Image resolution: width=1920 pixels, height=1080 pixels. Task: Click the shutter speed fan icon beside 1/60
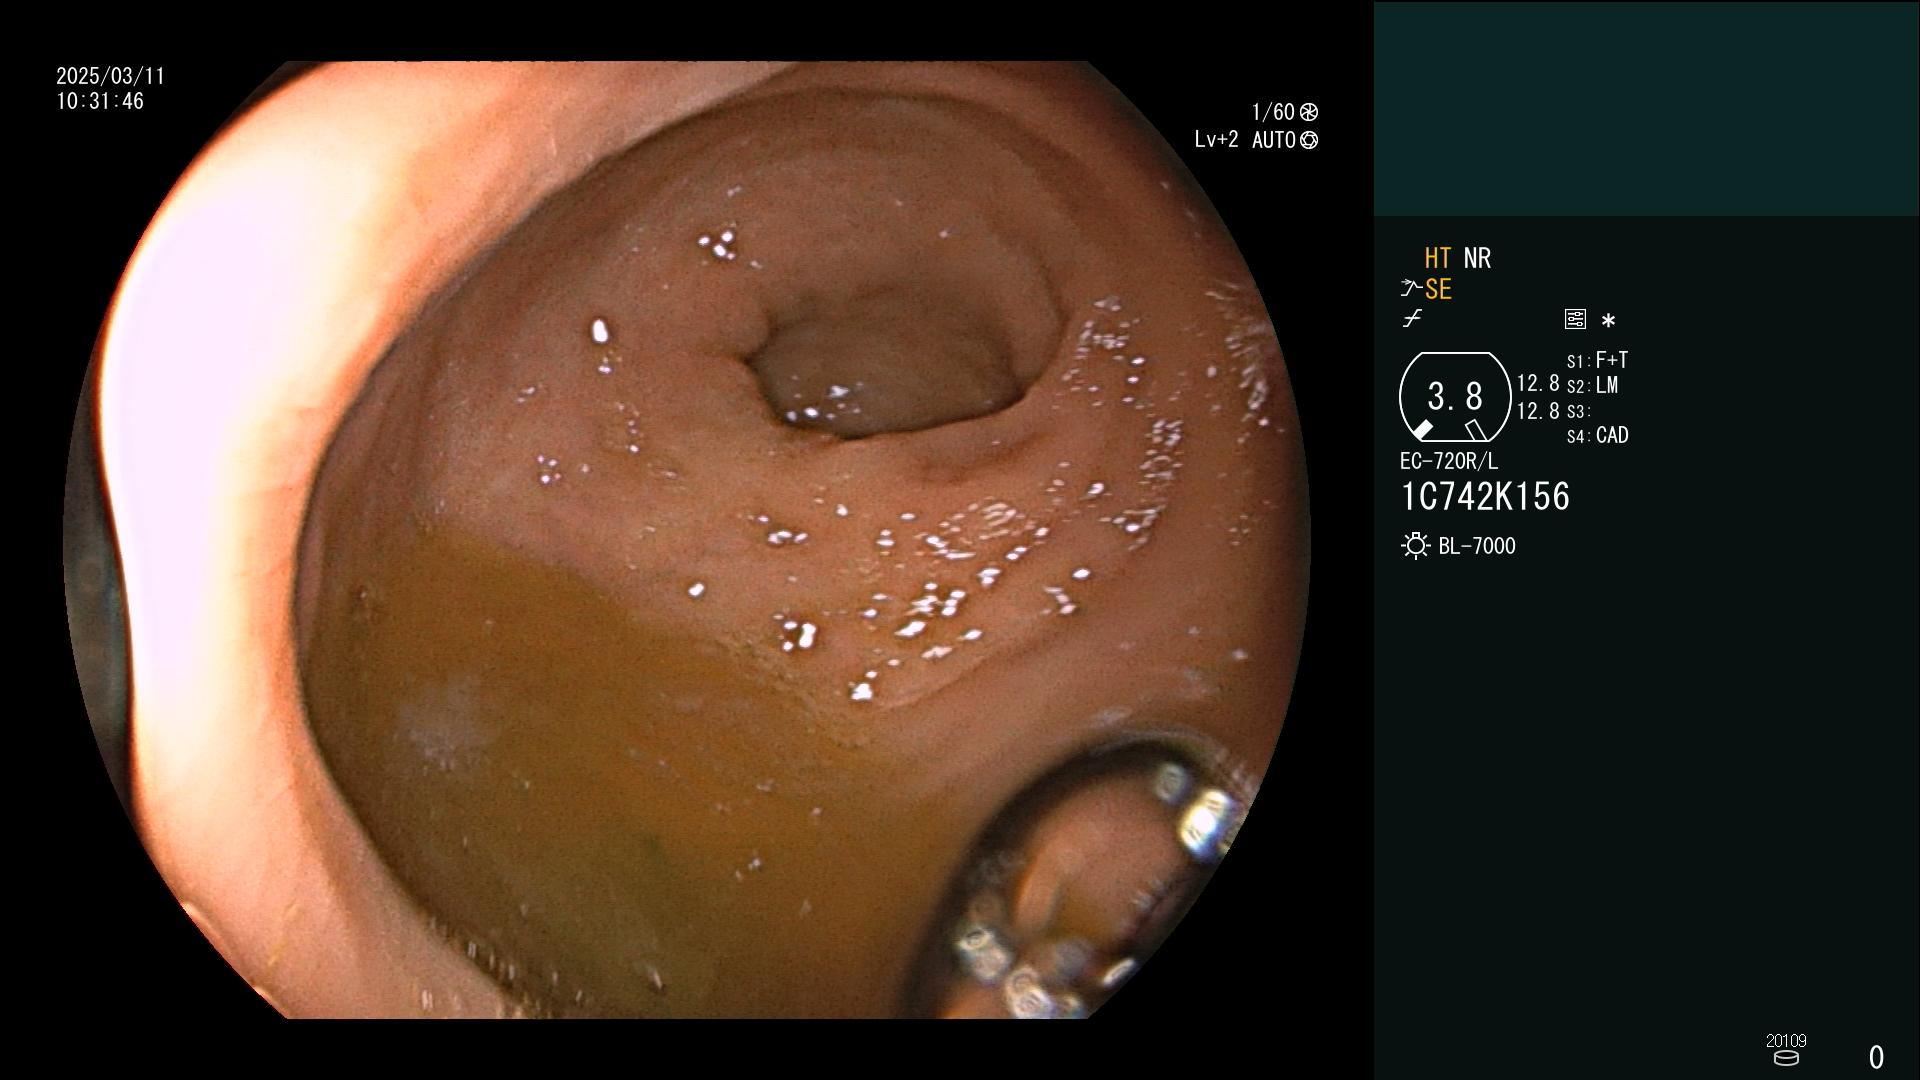1309,112
